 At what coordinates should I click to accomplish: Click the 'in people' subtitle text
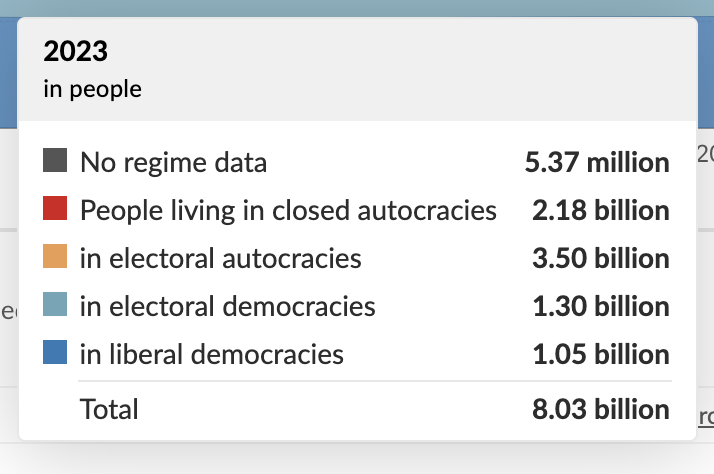(x=92, y=89)
